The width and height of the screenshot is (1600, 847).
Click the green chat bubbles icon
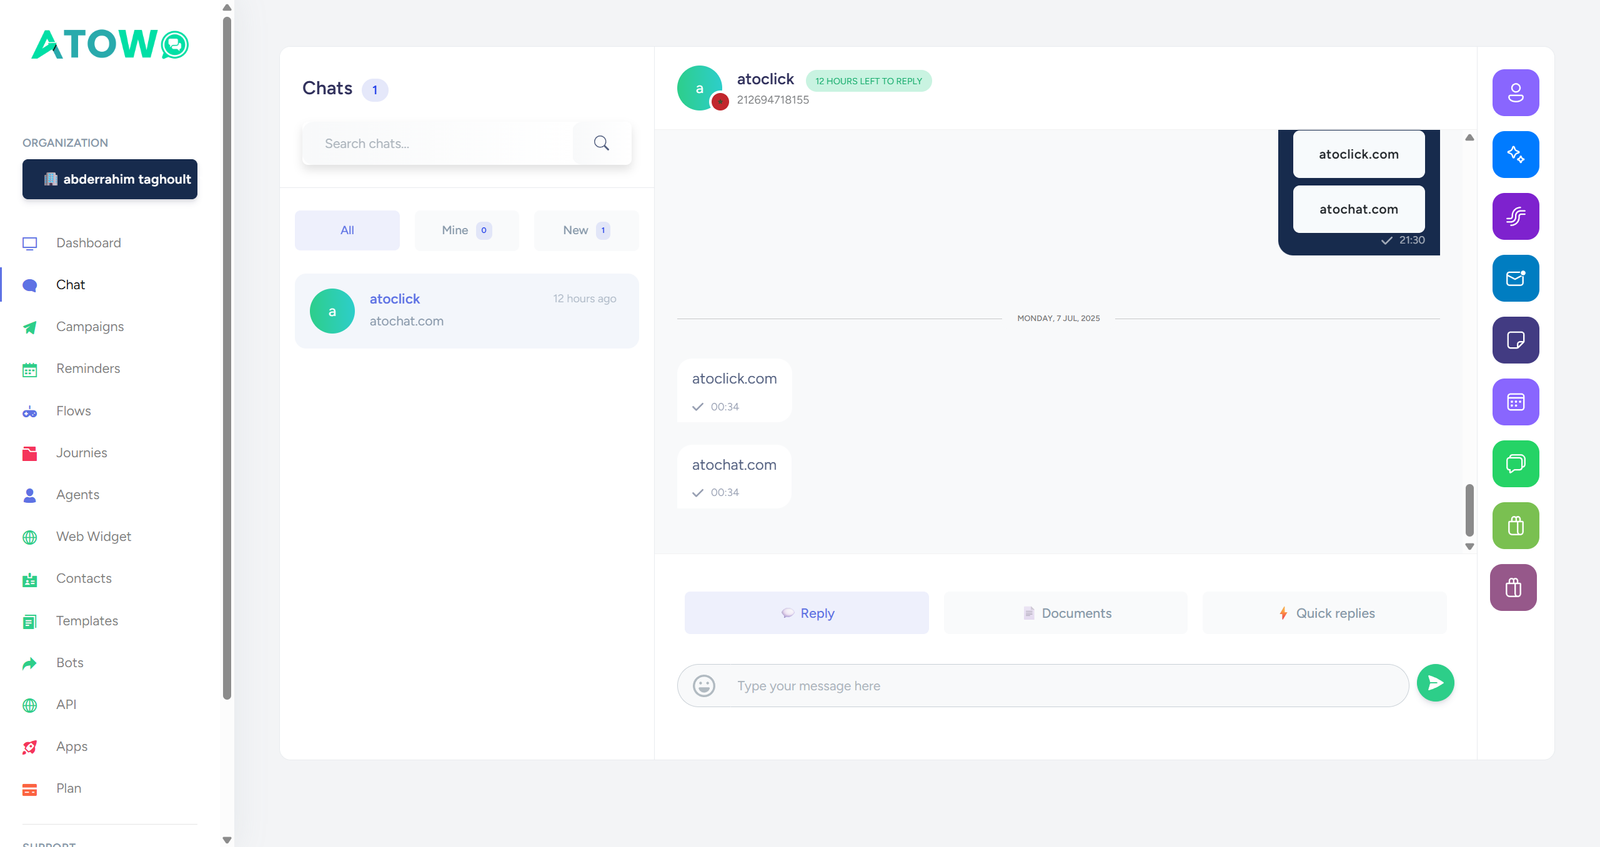tap(1515, 464)
